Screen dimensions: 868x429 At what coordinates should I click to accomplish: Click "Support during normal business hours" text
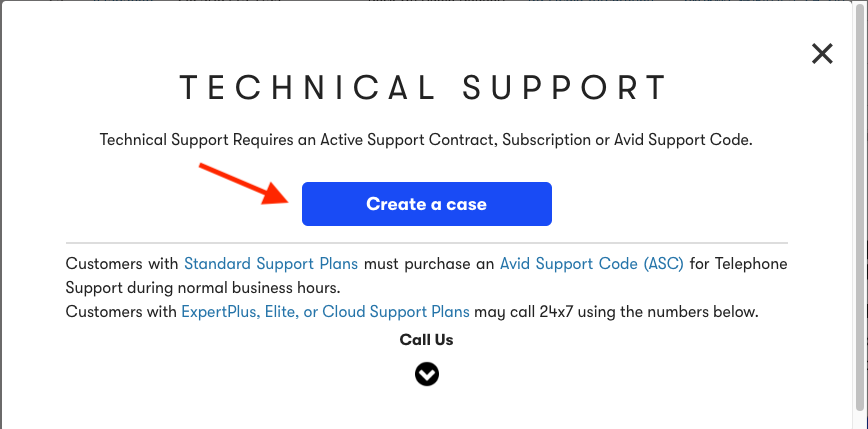(x=203, y=288)
